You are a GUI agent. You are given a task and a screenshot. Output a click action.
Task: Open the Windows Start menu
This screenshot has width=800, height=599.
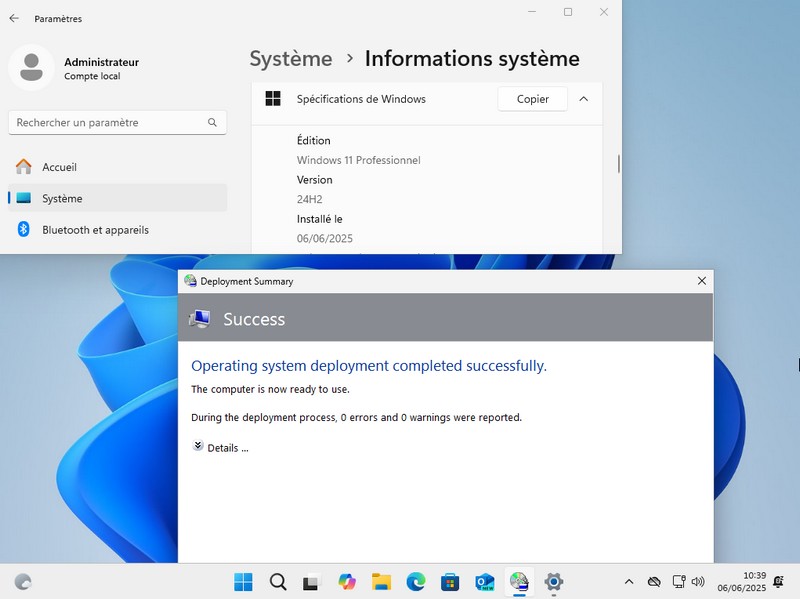[243, 581]
